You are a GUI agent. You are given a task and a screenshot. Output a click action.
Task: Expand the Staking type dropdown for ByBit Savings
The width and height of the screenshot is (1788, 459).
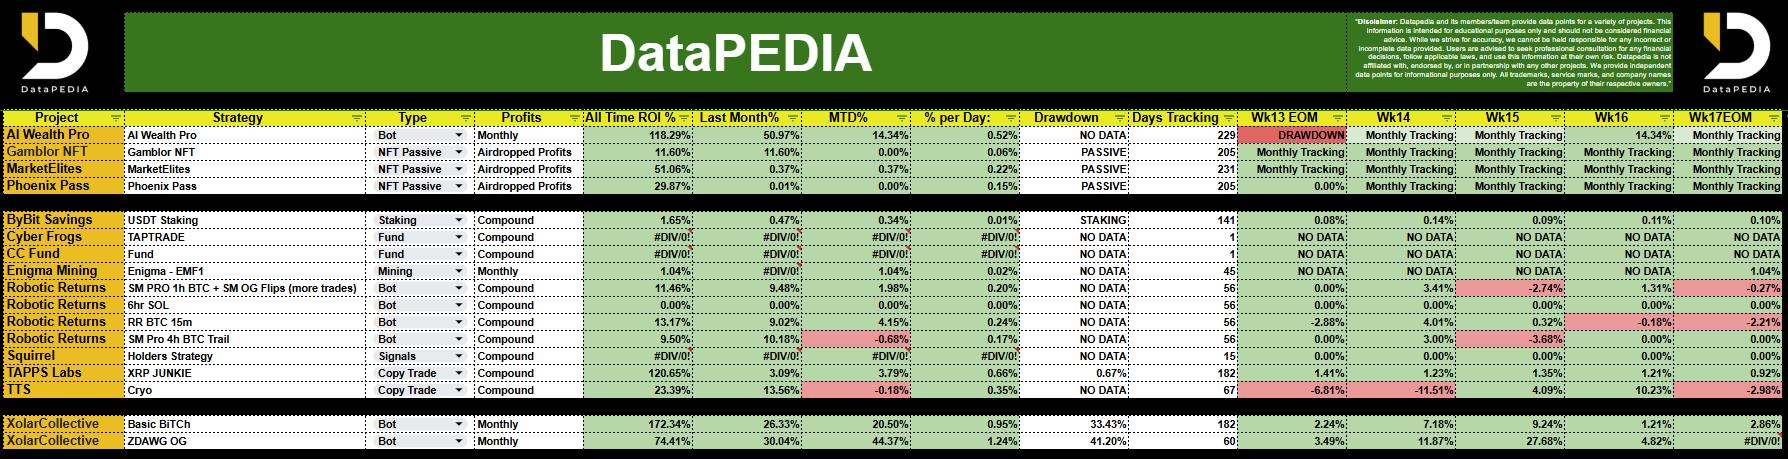[x=459, y=220]
